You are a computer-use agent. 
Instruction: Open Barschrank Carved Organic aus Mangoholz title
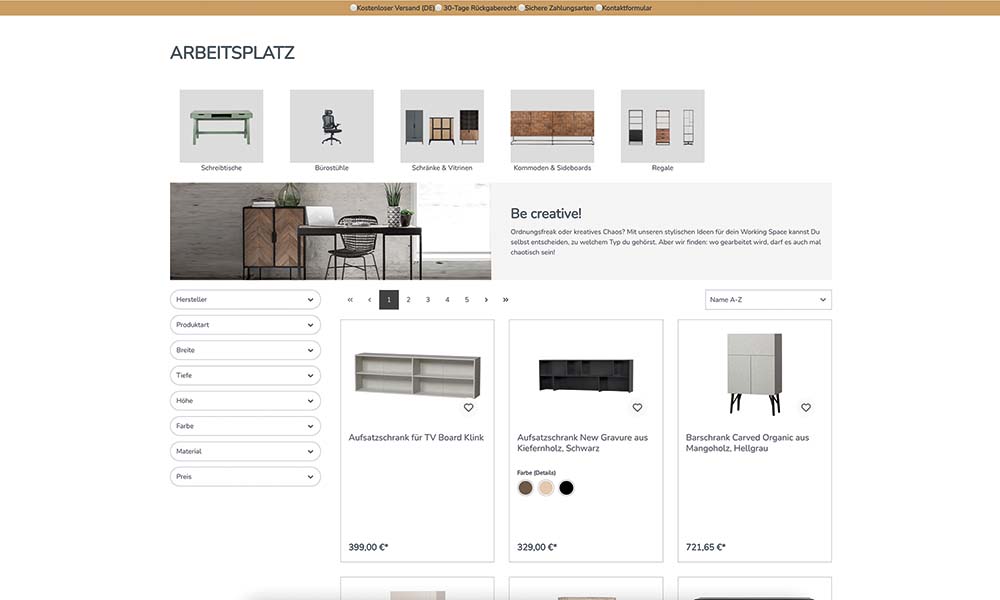point(747,443)
